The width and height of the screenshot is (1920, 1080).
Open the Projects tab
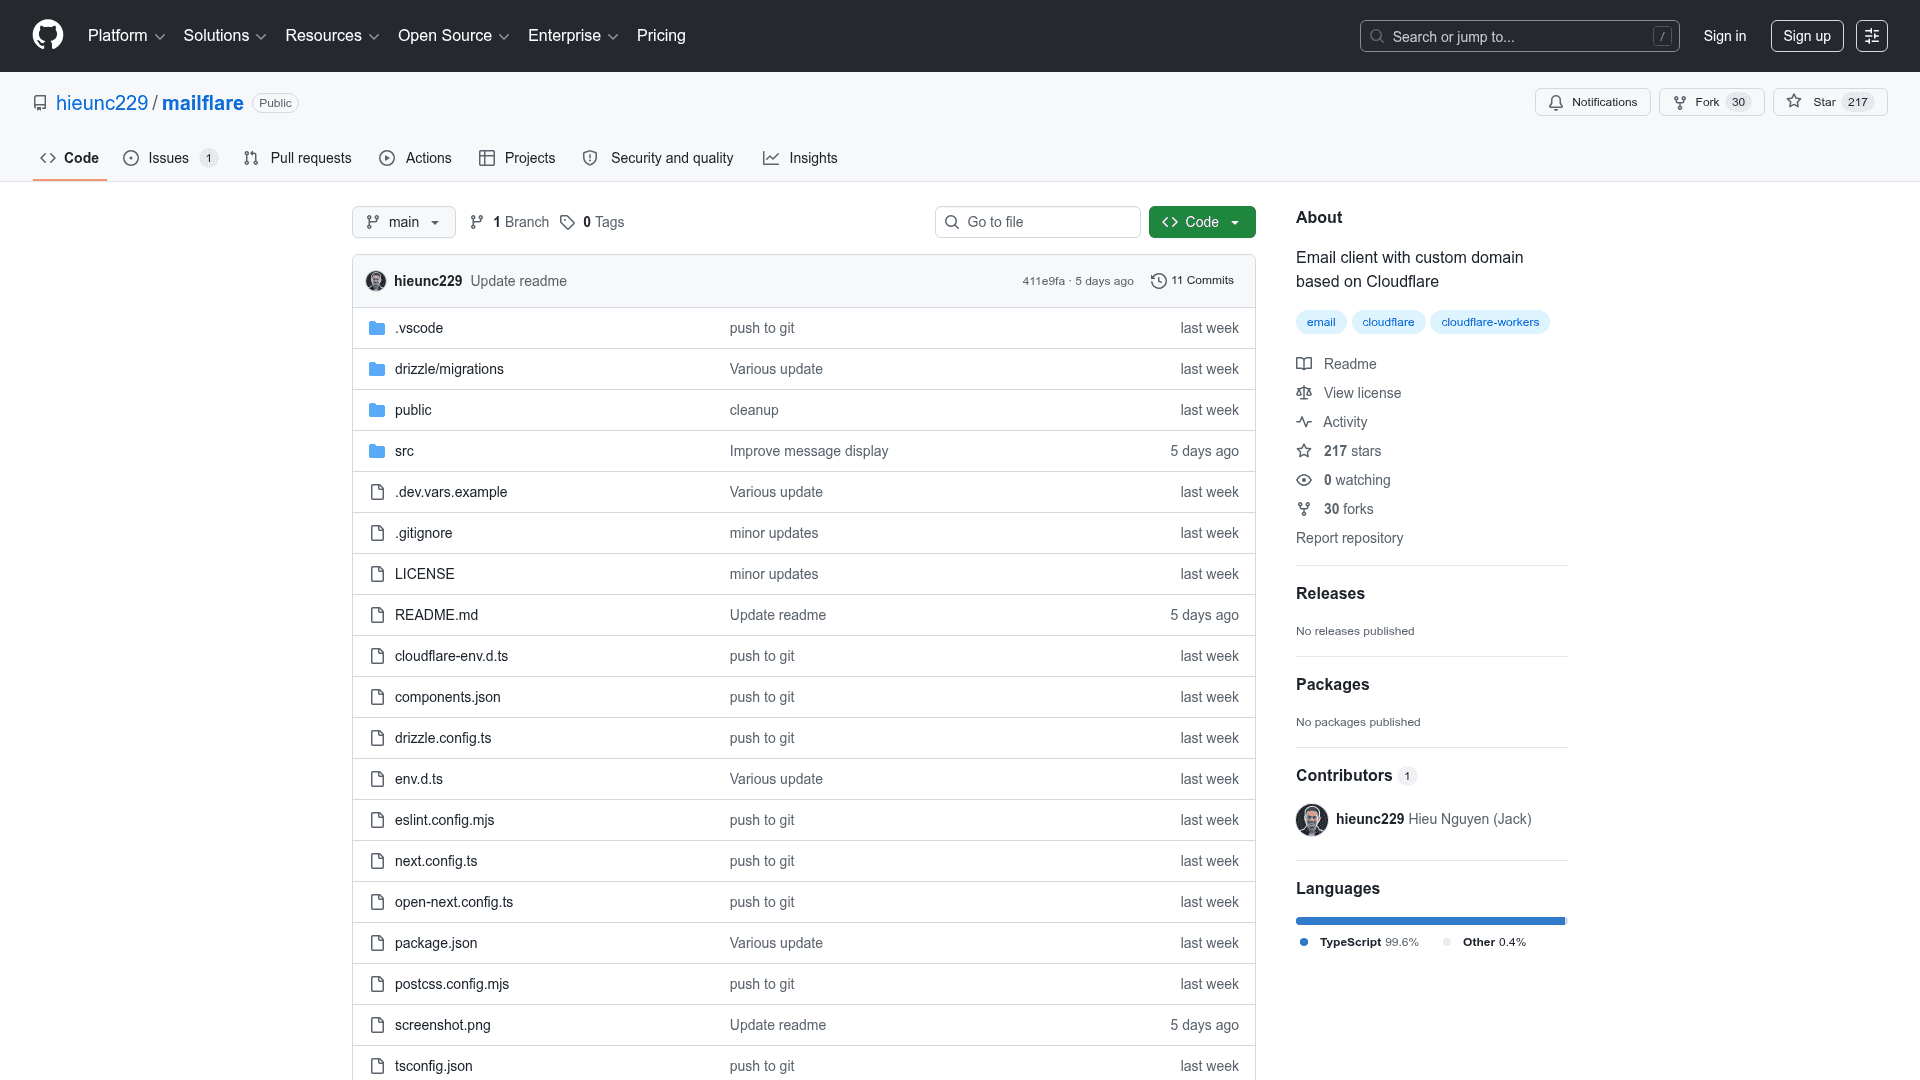point(517,158)
